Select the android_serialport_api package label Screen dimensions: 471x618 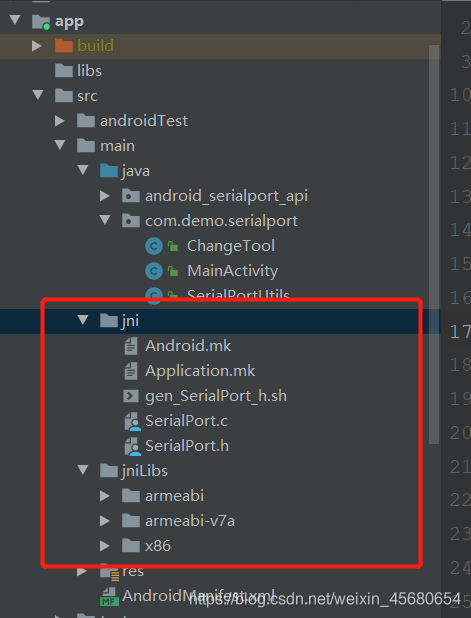coord(226,196)
